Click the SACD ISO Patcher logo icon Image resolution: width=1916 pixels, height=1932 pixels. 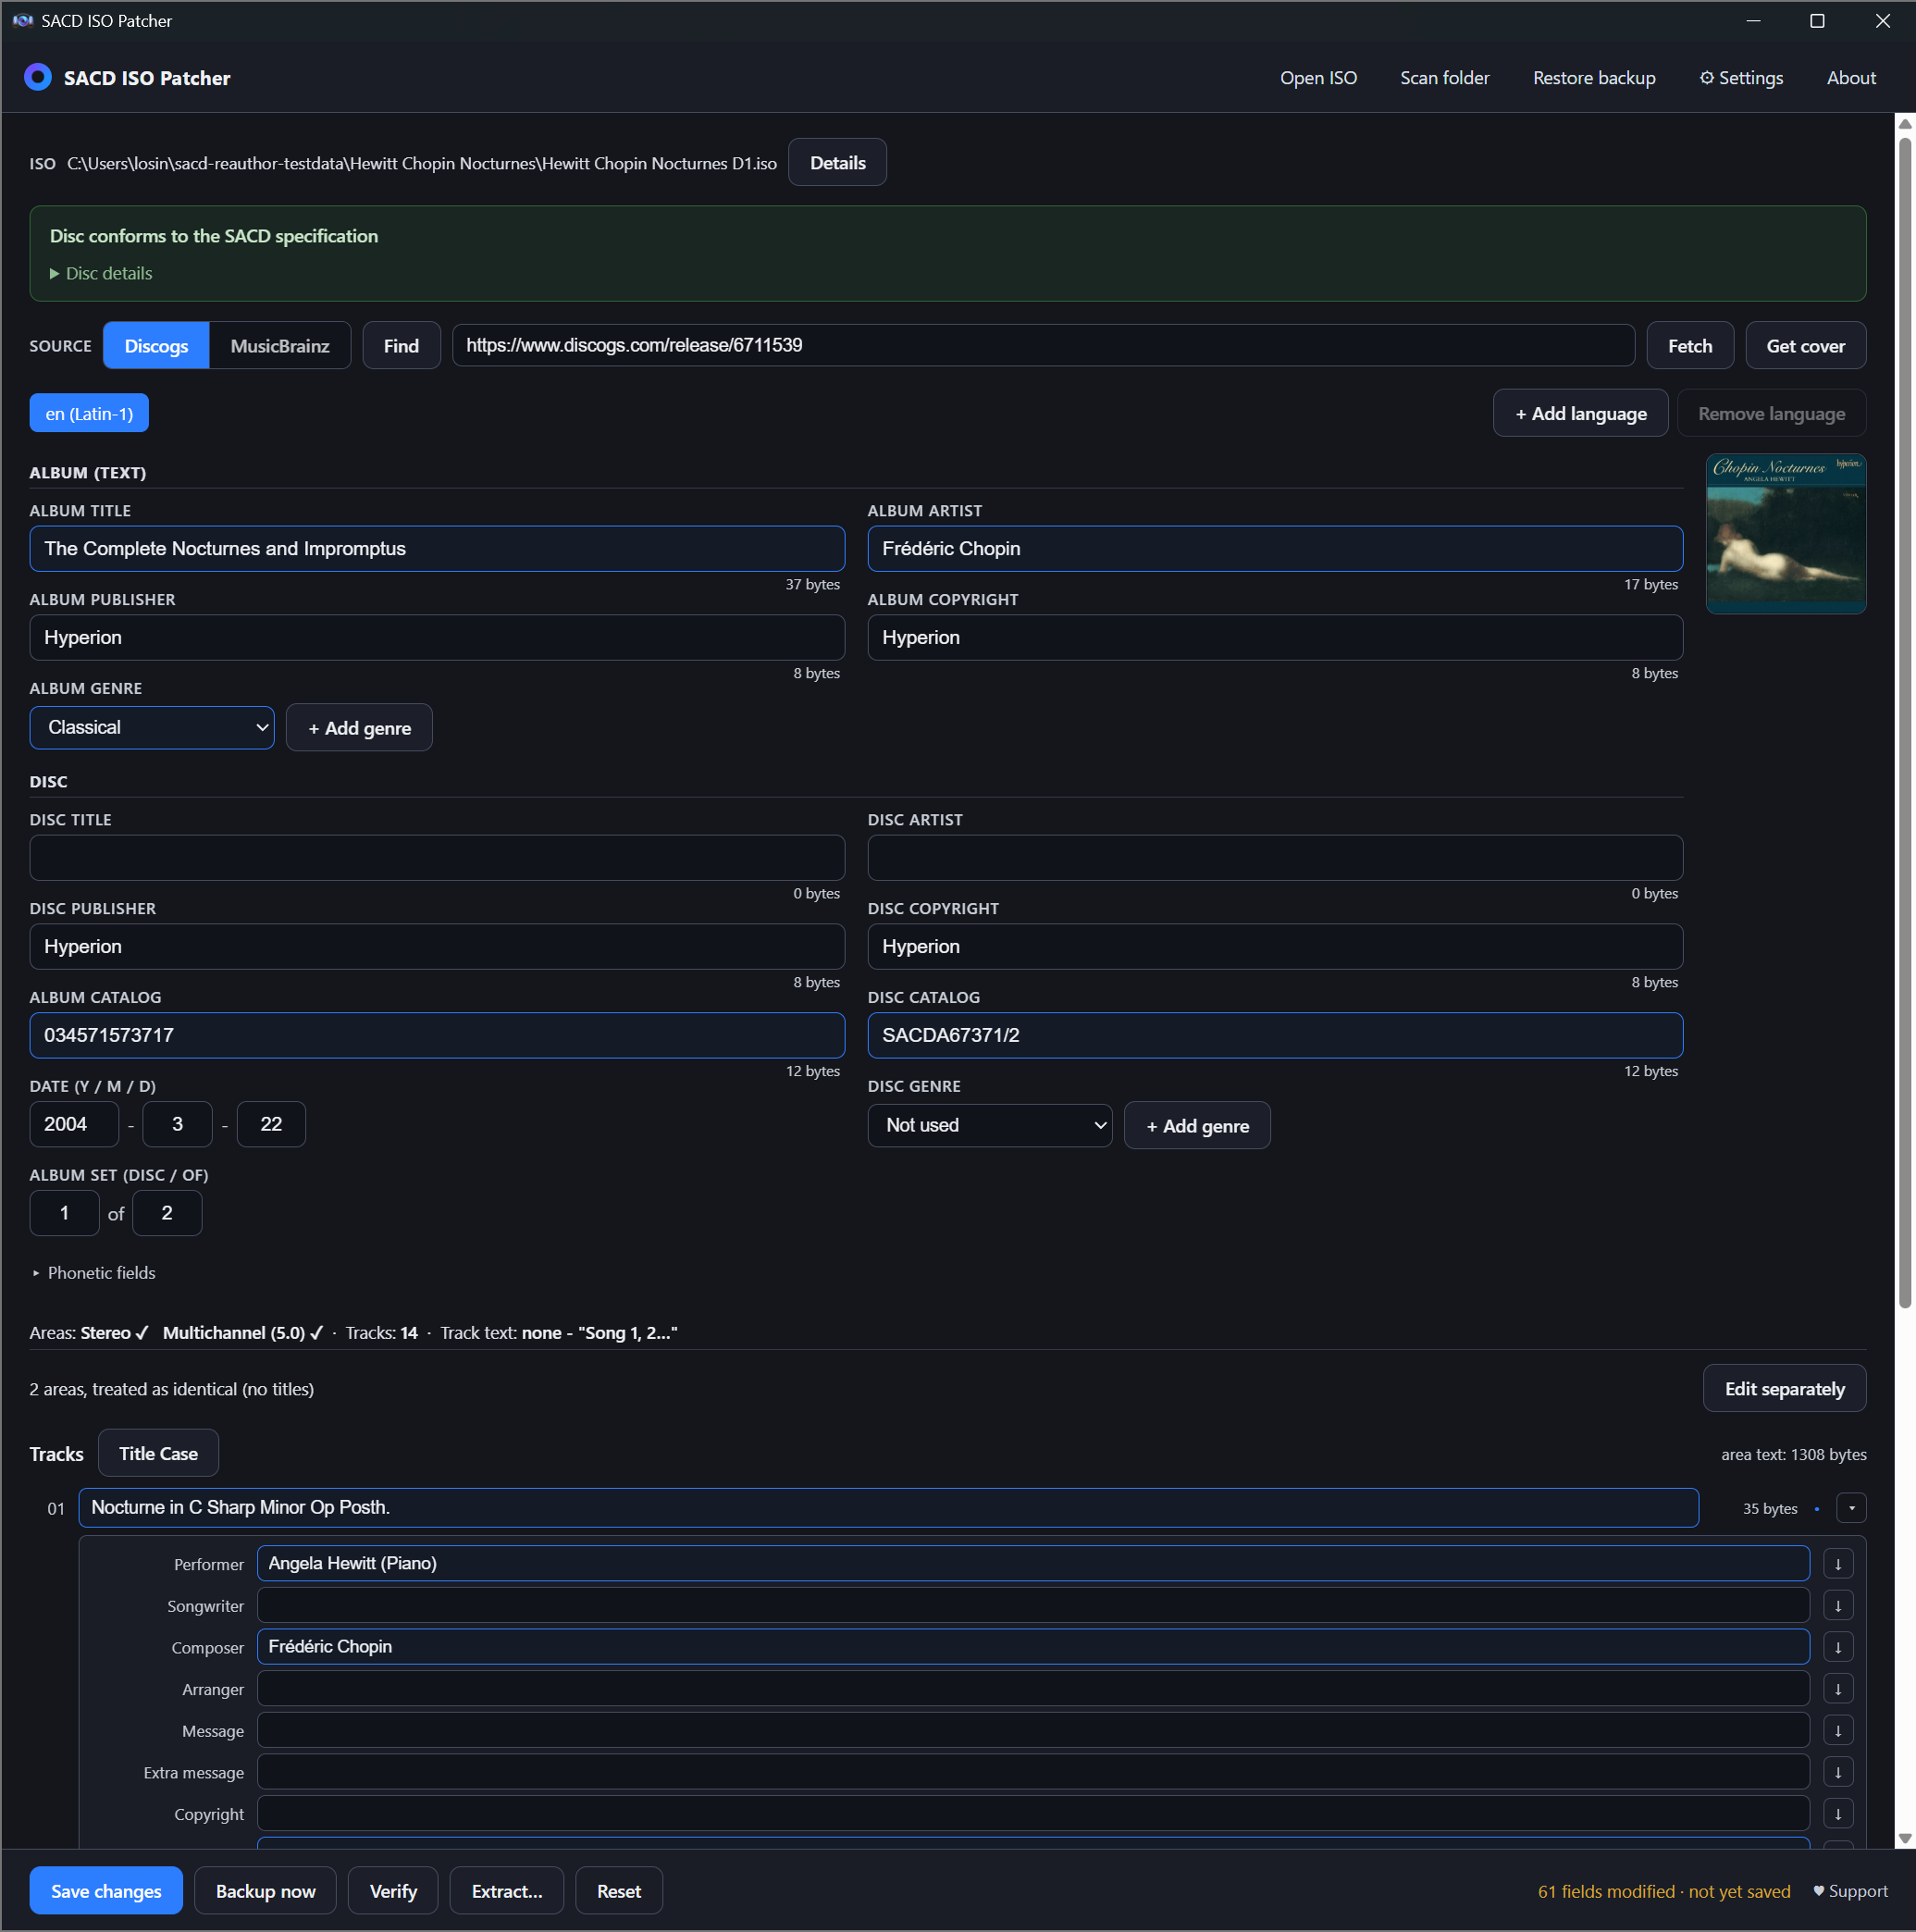pyautogui.click(x=38, y=77)
